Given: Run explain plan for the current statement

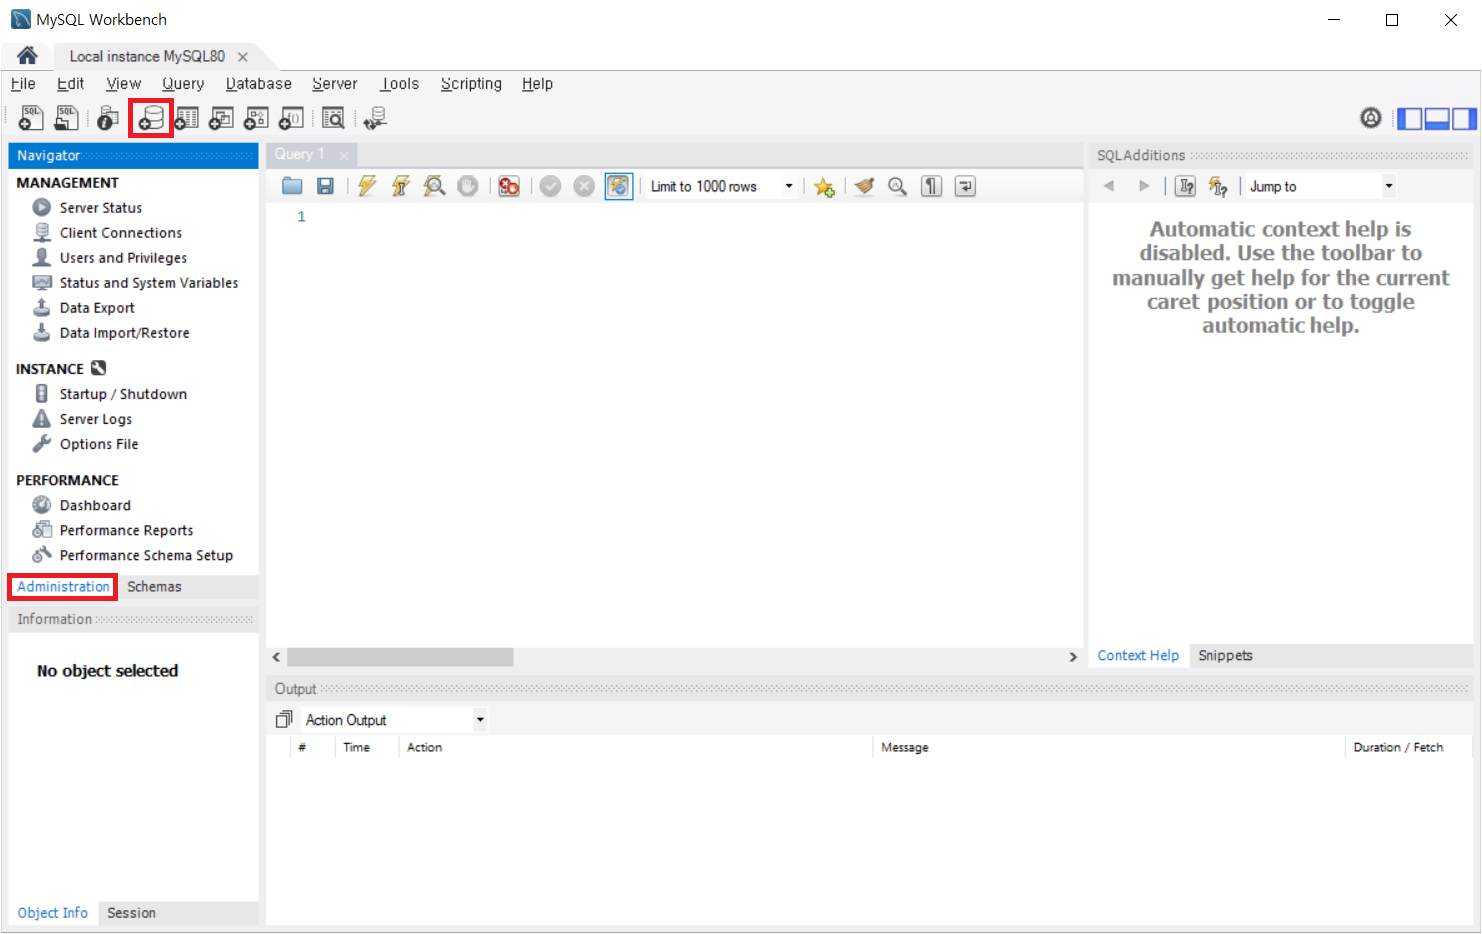Looking at the screenshot, I should click(x=434, y=186).
